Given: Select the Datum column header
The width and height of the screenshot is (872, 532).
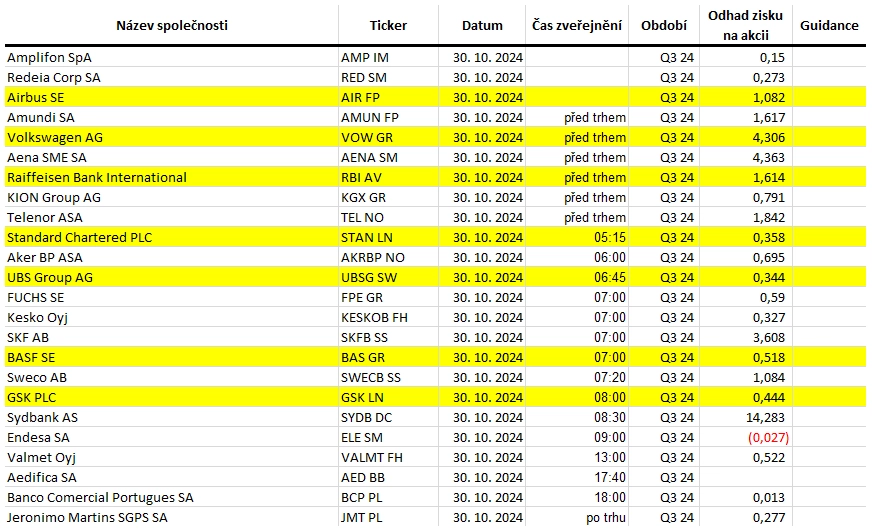Looking at the screenshot, I should pos(482,26).
